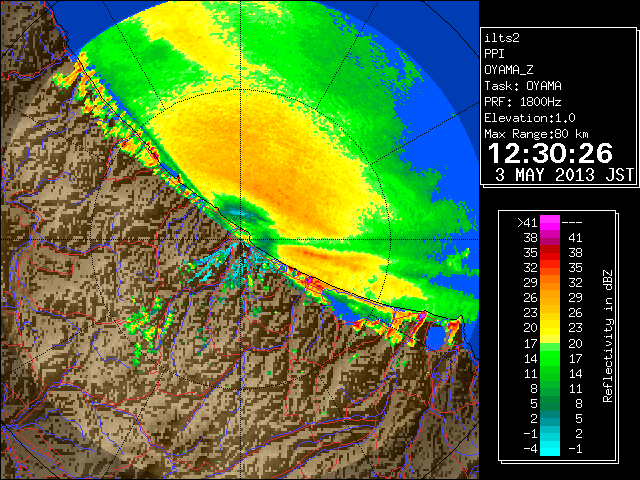Click the radar site at crosshair center
This screenshot has width=640, height=480.
241,240
